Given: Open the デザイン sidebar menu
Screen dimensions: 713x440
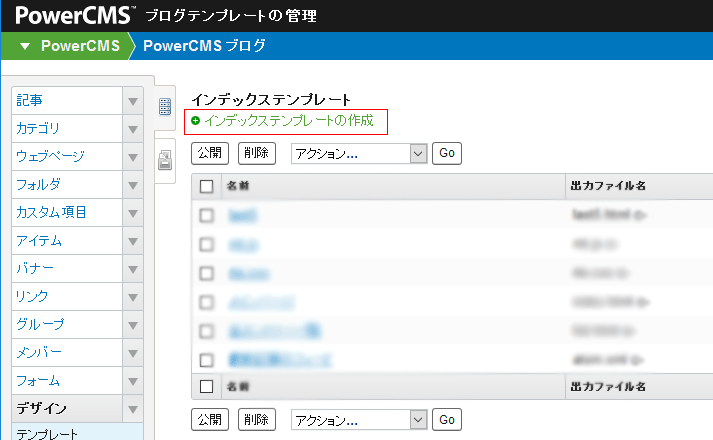Looking at the screenshot, I should [x=67, y=409].
